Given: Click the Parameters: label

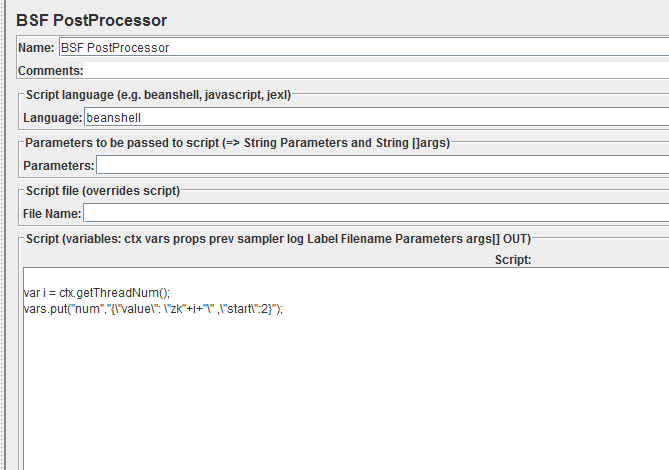Looking at the screenshot, I should point(59,165).
